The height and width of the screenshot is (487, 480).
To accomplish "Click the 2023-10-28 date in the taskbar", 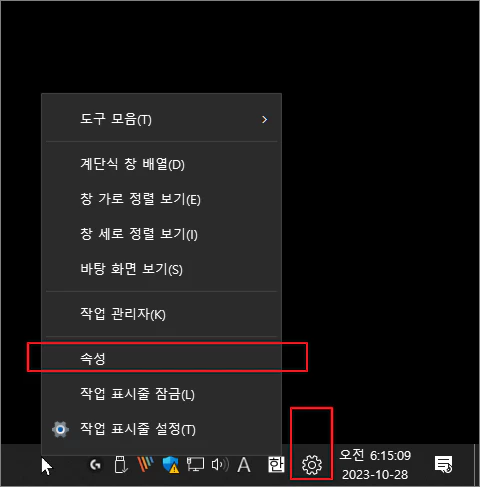I will pyautogui.click(x=375, y=474).
